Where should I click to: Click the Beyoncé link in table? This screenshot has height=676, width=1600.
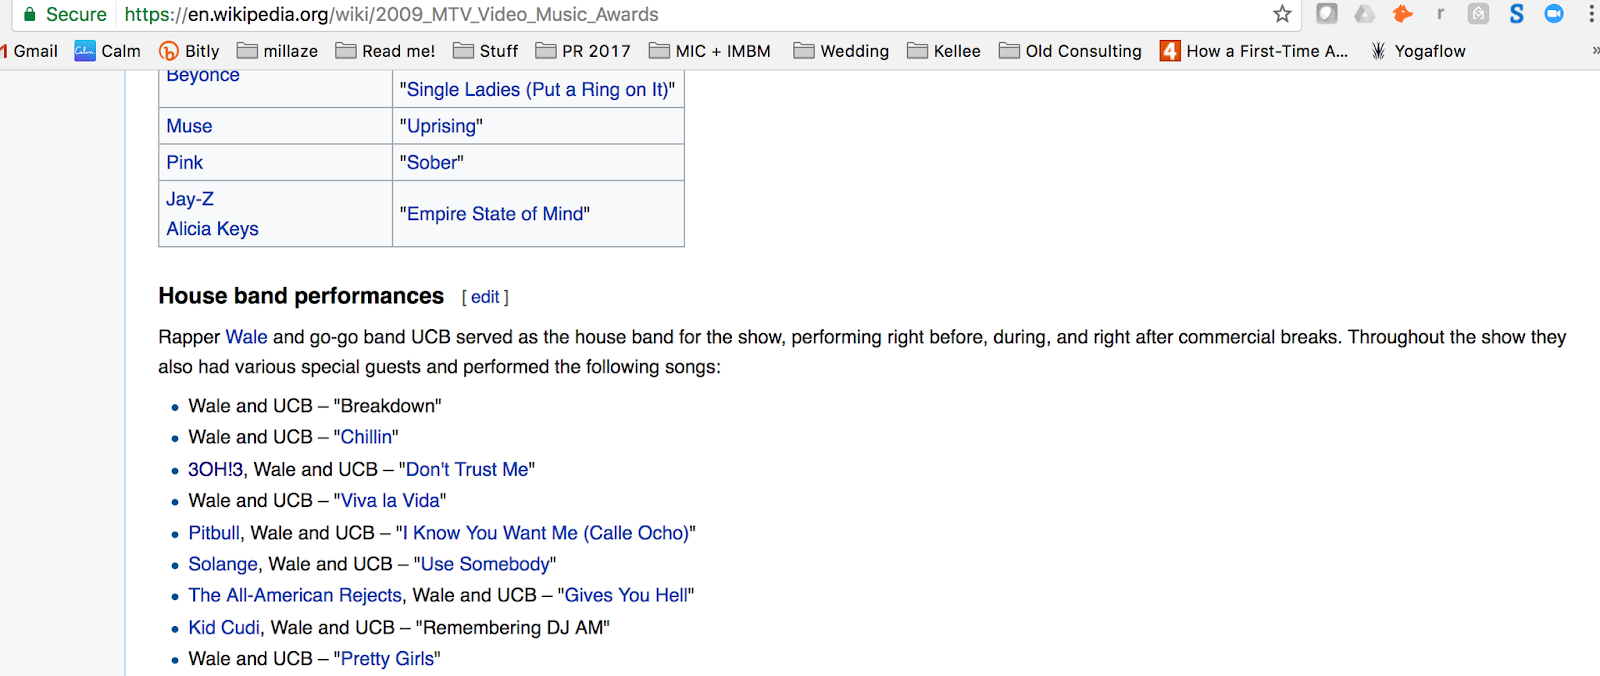(x=203, y=76)
